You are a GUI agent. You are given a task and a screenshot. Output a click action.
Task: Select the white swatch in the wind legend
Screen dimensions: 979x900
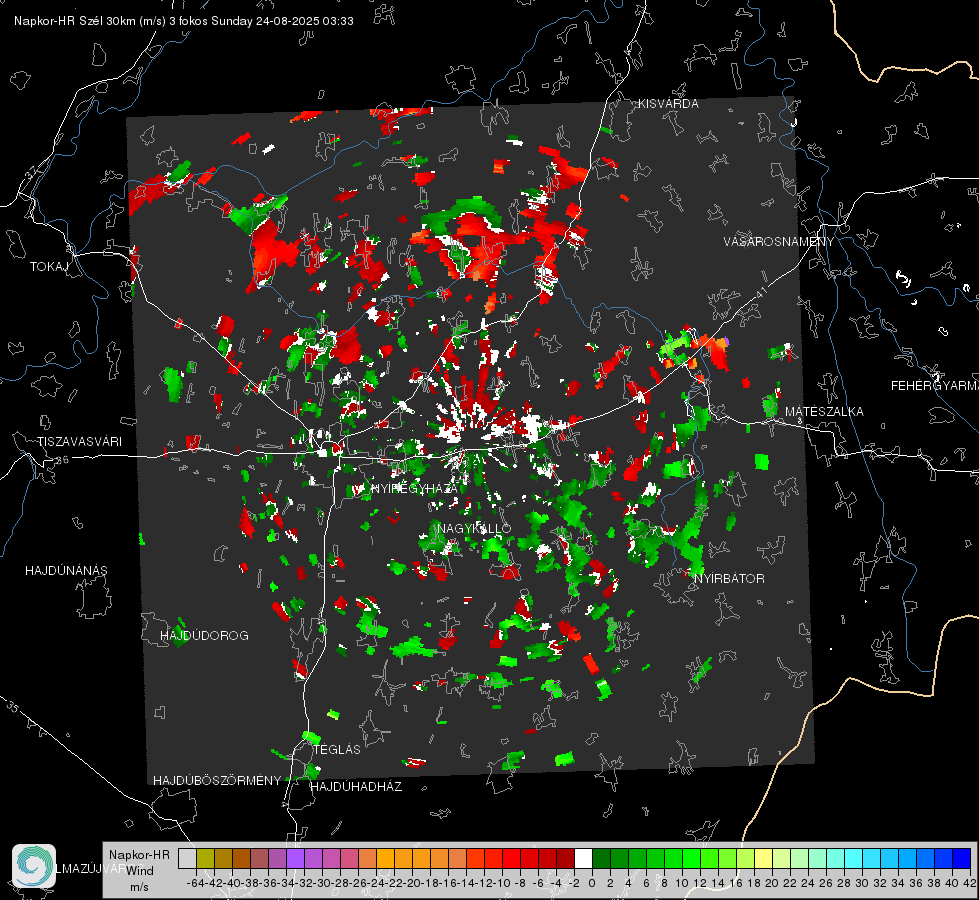click(583, 859)
